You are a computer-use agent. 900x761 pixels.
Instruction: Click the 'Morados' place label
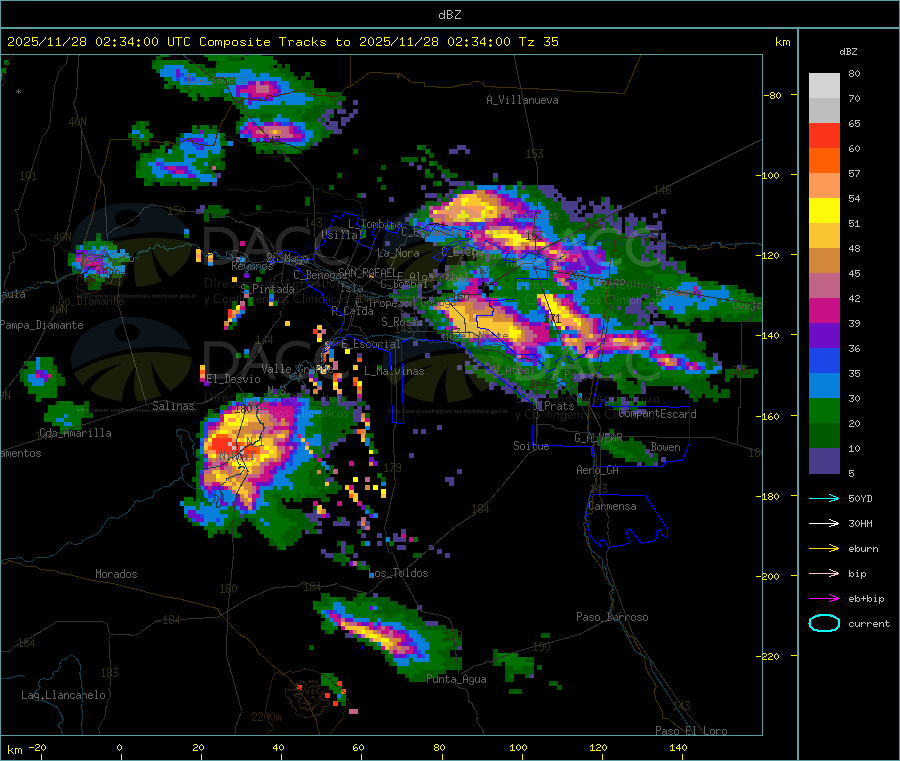(116, 574)
